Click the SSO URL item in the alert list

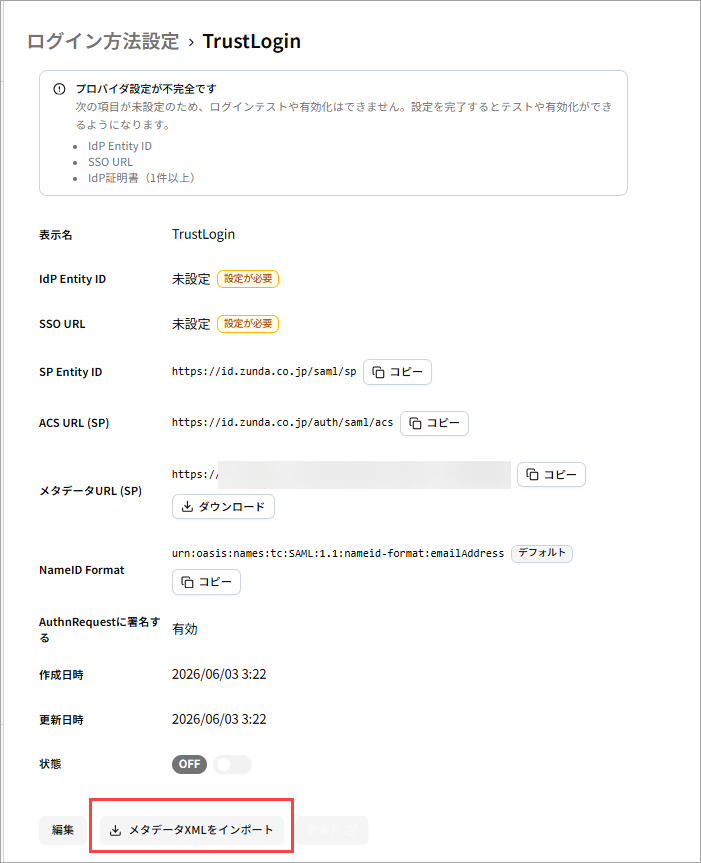click(111, 162)
